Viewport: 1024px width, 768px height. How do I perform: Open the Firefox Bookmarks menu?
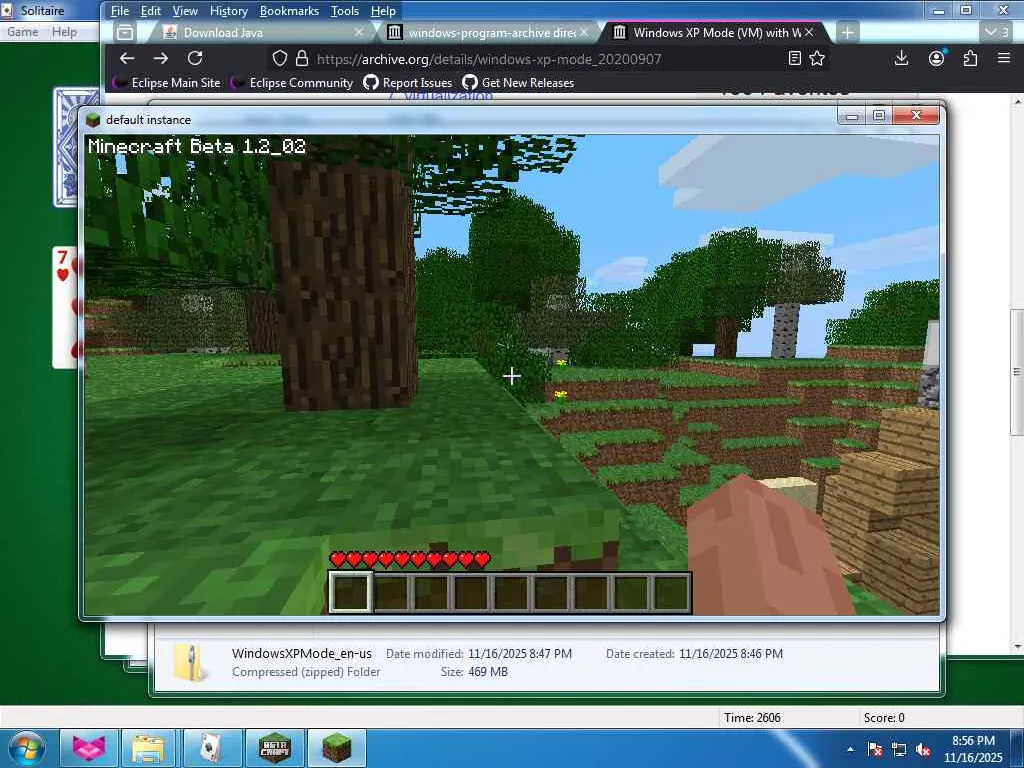point(289,11)
